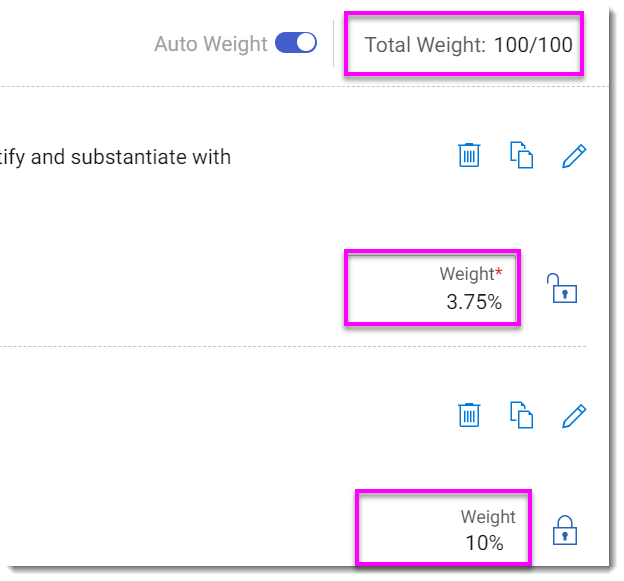
Task: Edit the question weighted 3.75% using pencil
Action: point(573,155)
